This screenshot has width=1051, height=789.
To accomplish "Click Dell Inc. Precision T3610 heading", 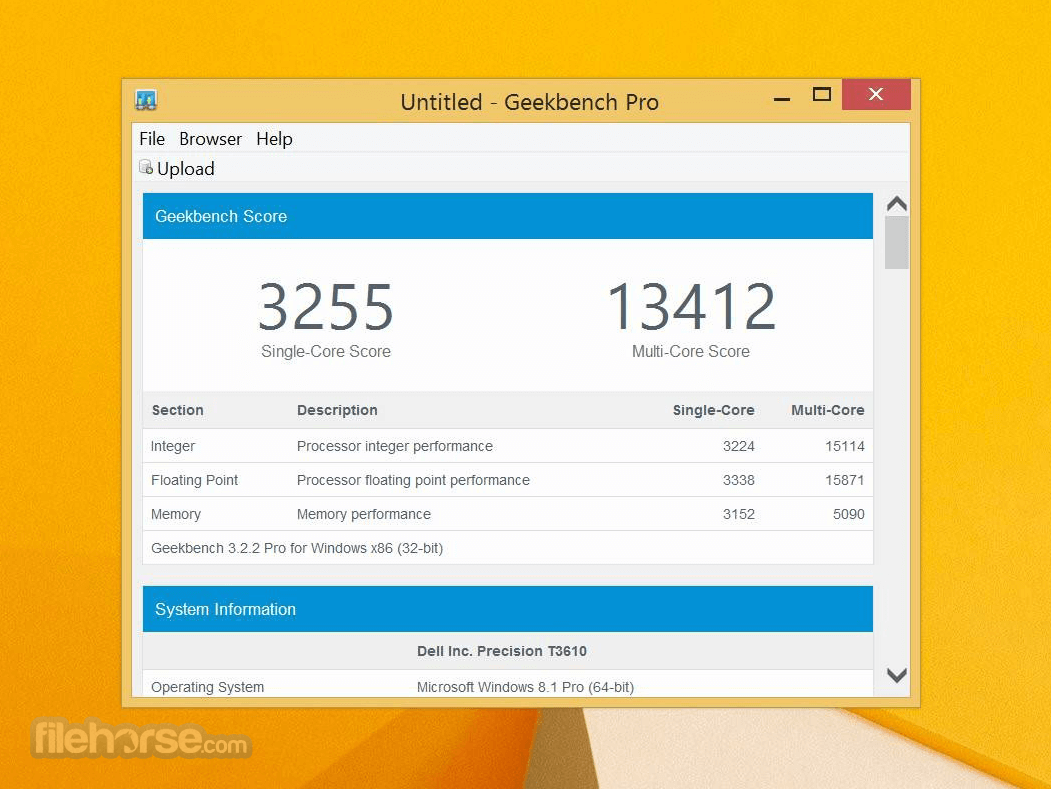I will click(501, 651).
